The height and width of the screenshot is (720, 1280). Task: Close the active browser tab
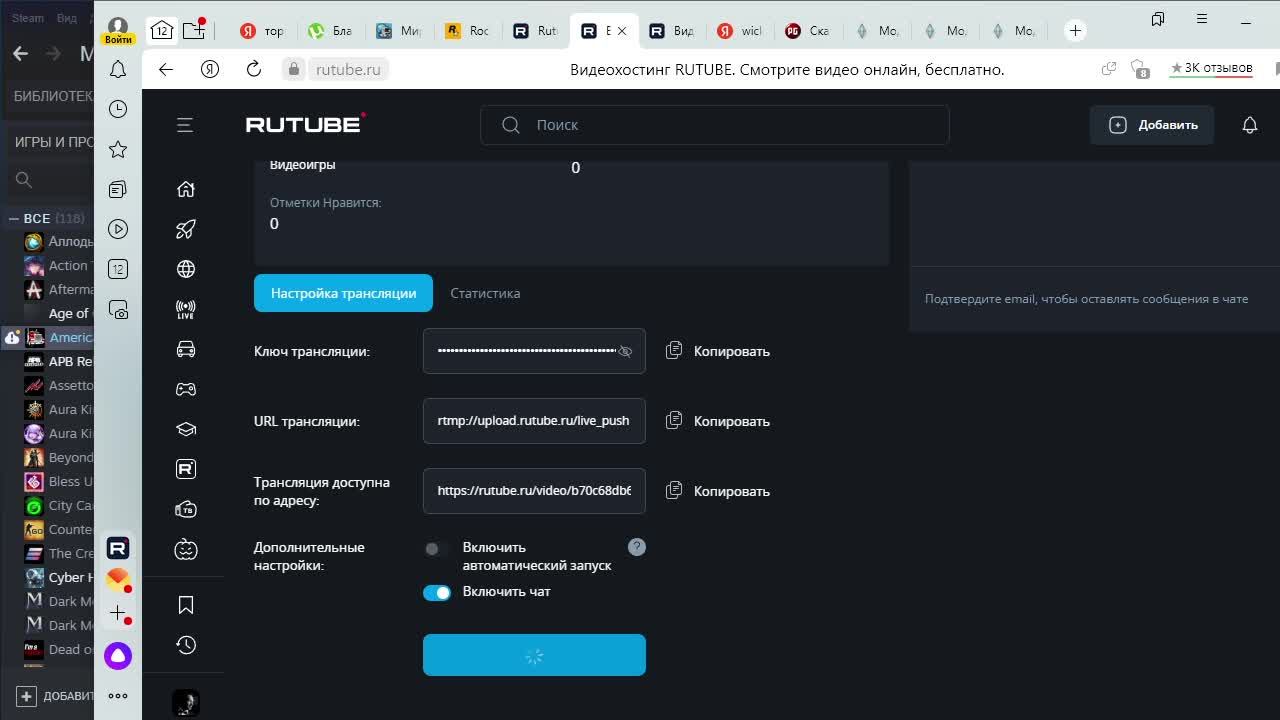621,31
